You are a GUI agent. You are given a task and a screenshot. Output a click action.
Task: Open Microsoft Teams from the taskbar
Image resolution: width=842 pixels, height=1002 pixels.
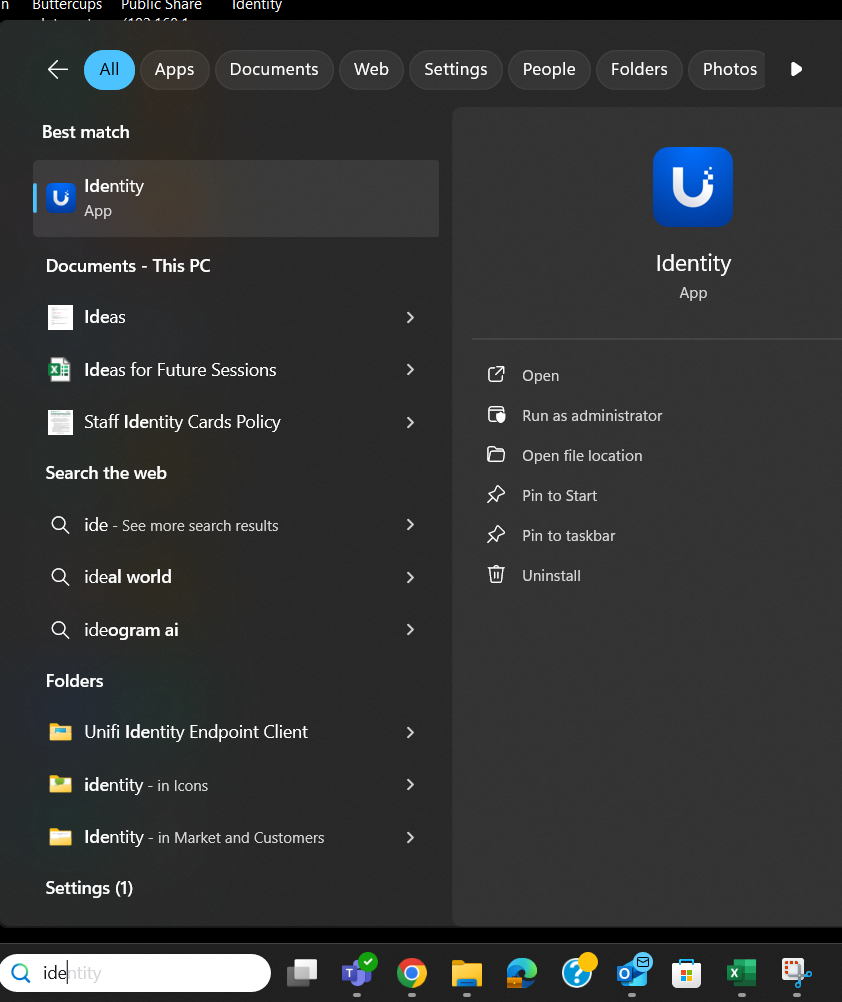[x=357, y=972]
